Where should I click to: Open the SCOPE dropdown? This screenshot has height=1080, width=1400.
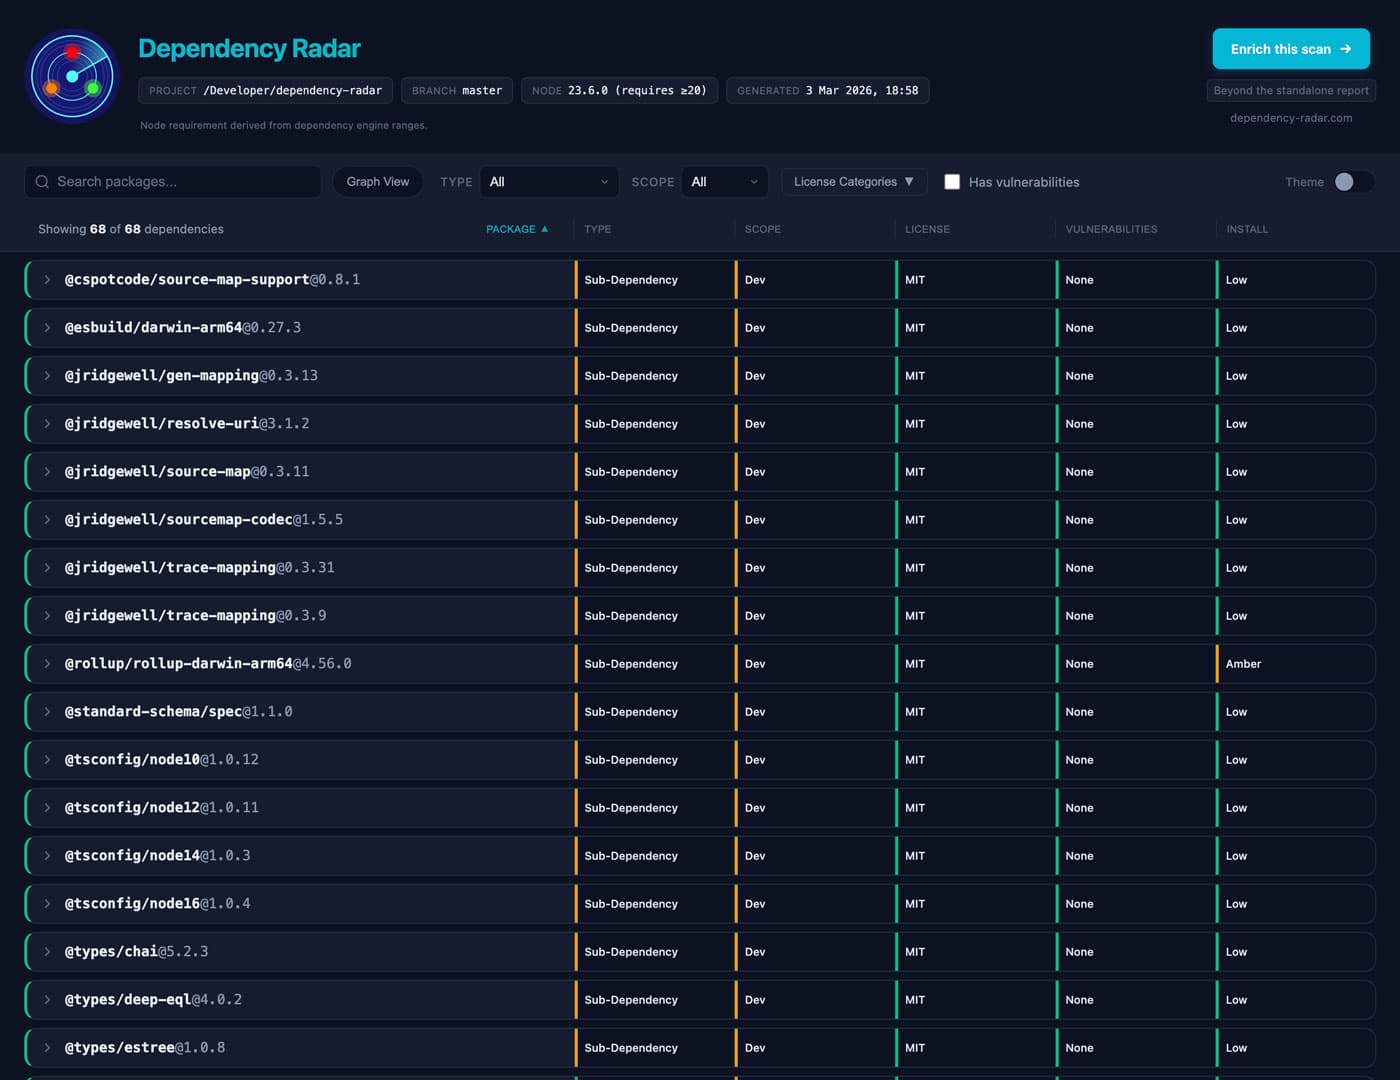[x=724, y=181]
